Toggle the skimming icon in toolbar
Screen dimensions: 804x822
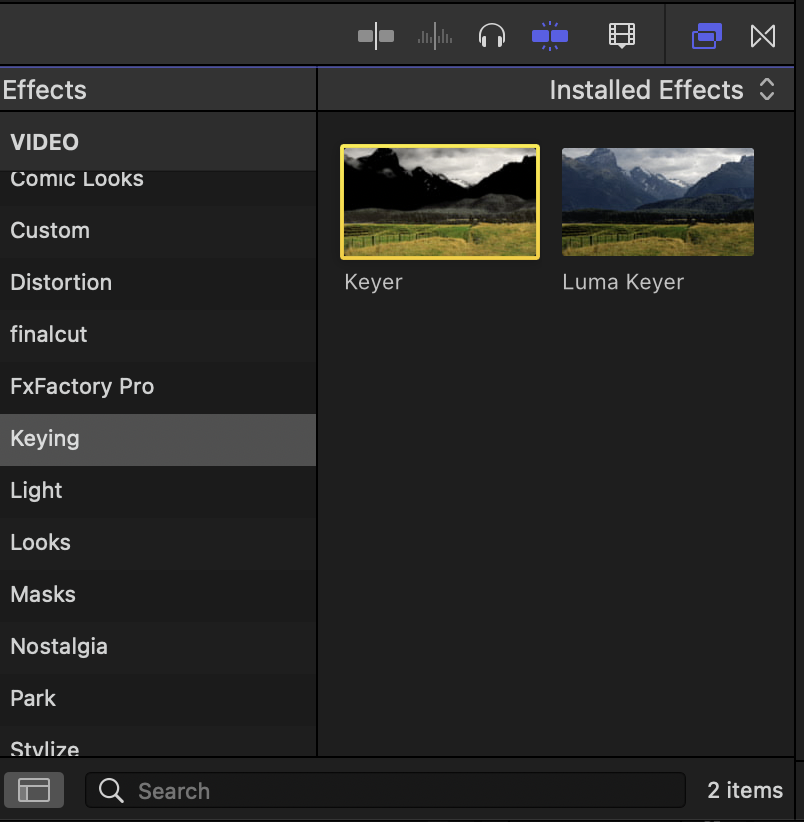(376, 36)
